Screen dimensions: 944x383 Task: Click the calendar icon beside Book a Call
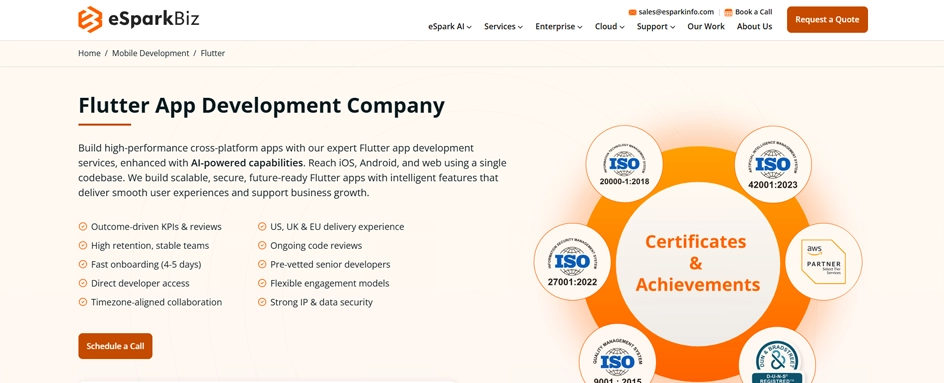[x=728, y=12]
